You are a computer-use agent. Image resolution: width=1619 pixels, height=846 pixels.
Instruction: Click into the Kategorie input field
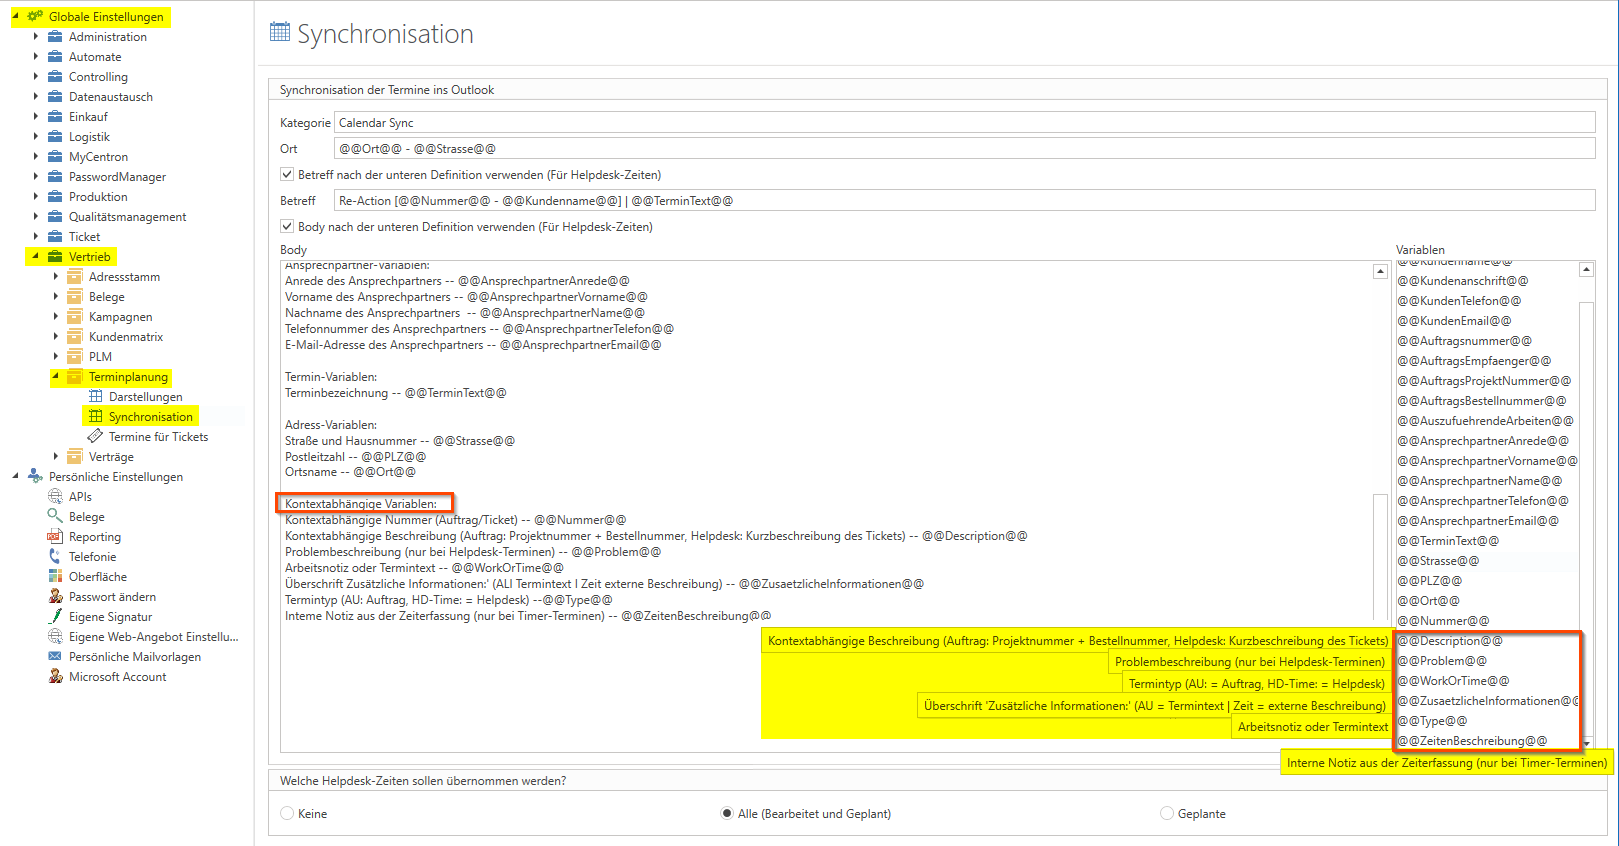point(964,123)
